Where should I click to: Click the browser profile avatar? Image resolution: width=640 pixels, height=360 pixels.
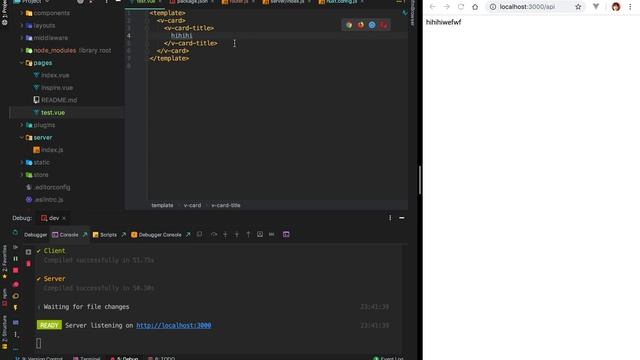(x=616, y=7)
